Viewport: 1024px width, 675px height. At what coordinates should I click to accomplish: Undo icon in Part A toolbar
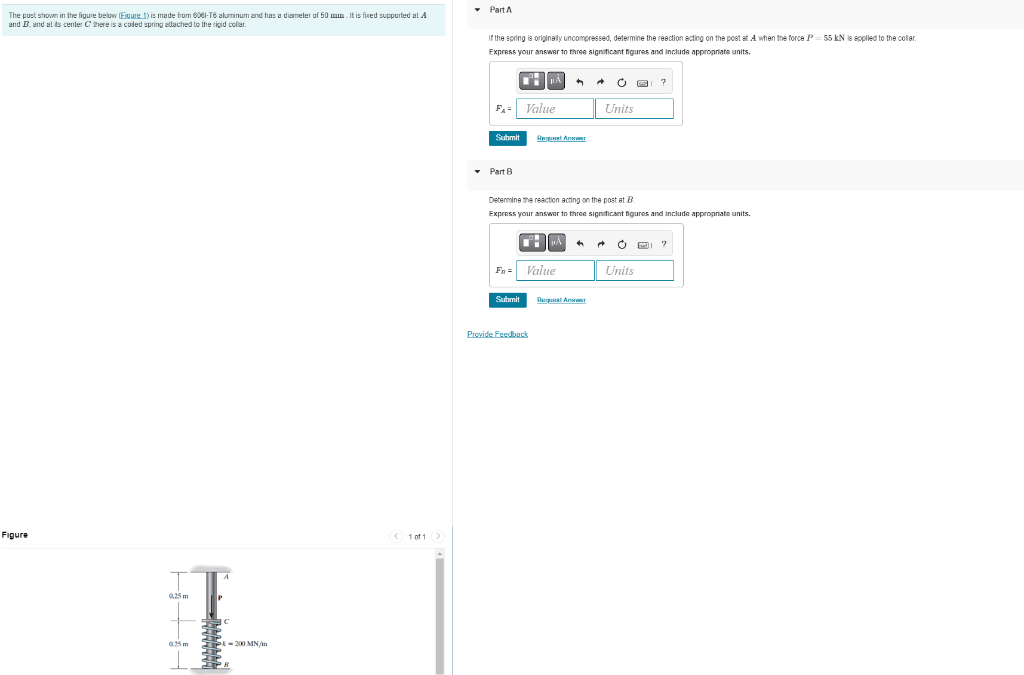(579, 82)
